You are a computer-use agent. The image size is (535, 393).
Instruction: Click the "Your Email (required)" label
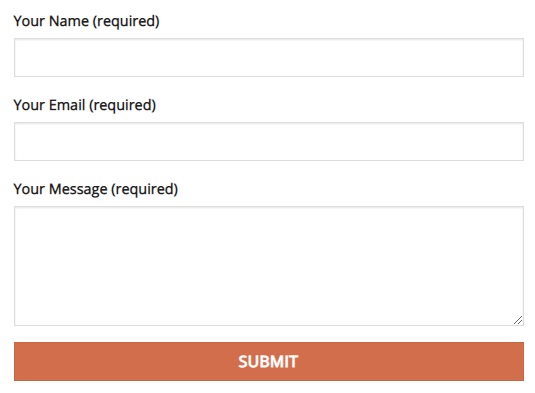pyautogui.click(x=85, y=105)
